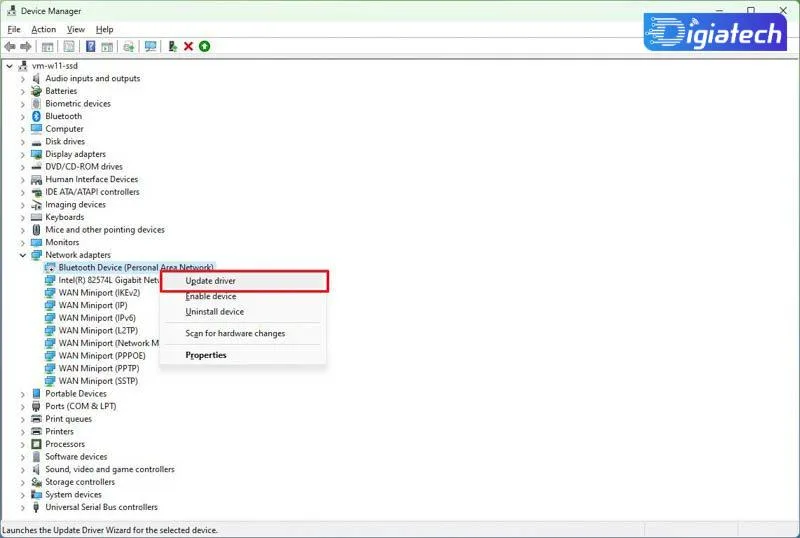Click the Printers category icon
Viewport: 800px width, 538px height.
coord(36,431)
